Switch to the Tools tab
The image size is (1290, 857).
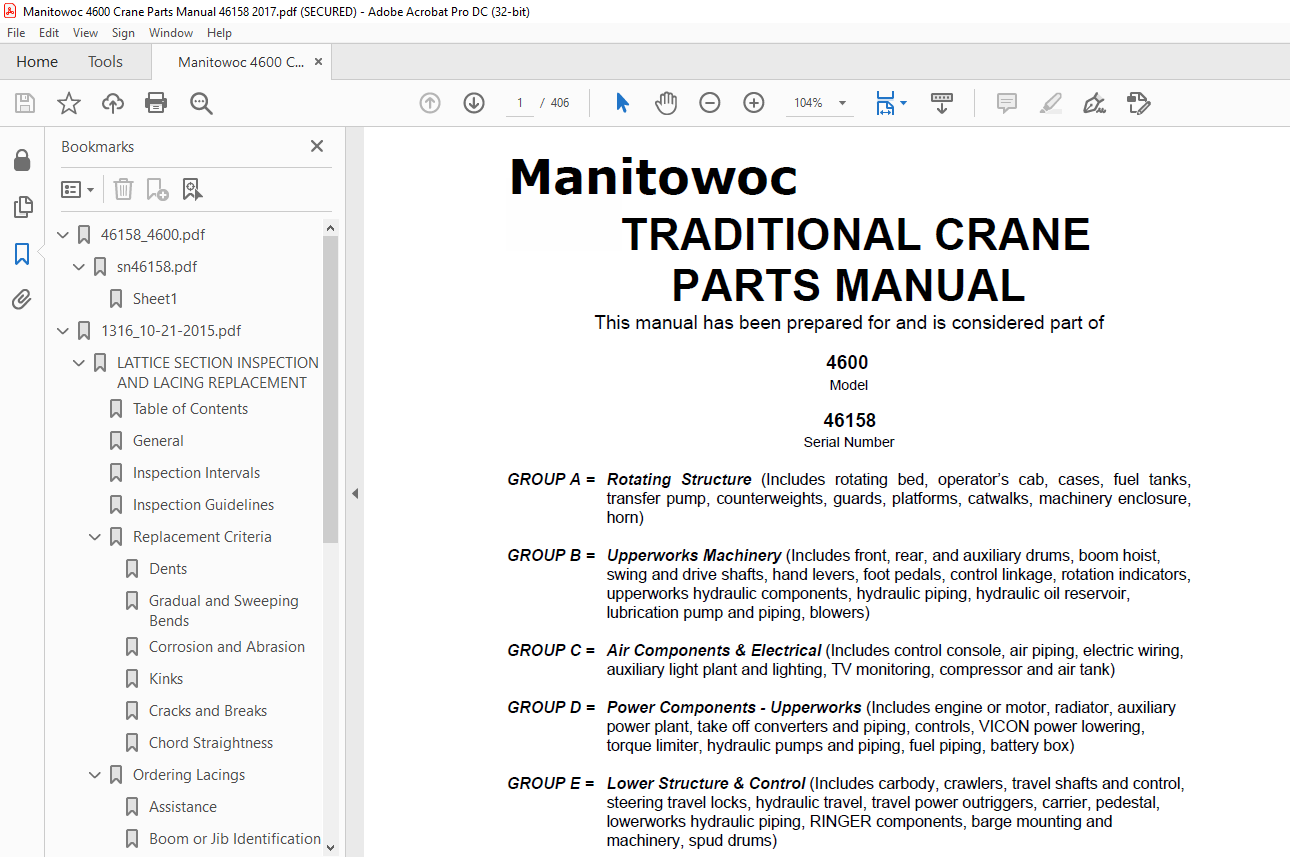105,62
